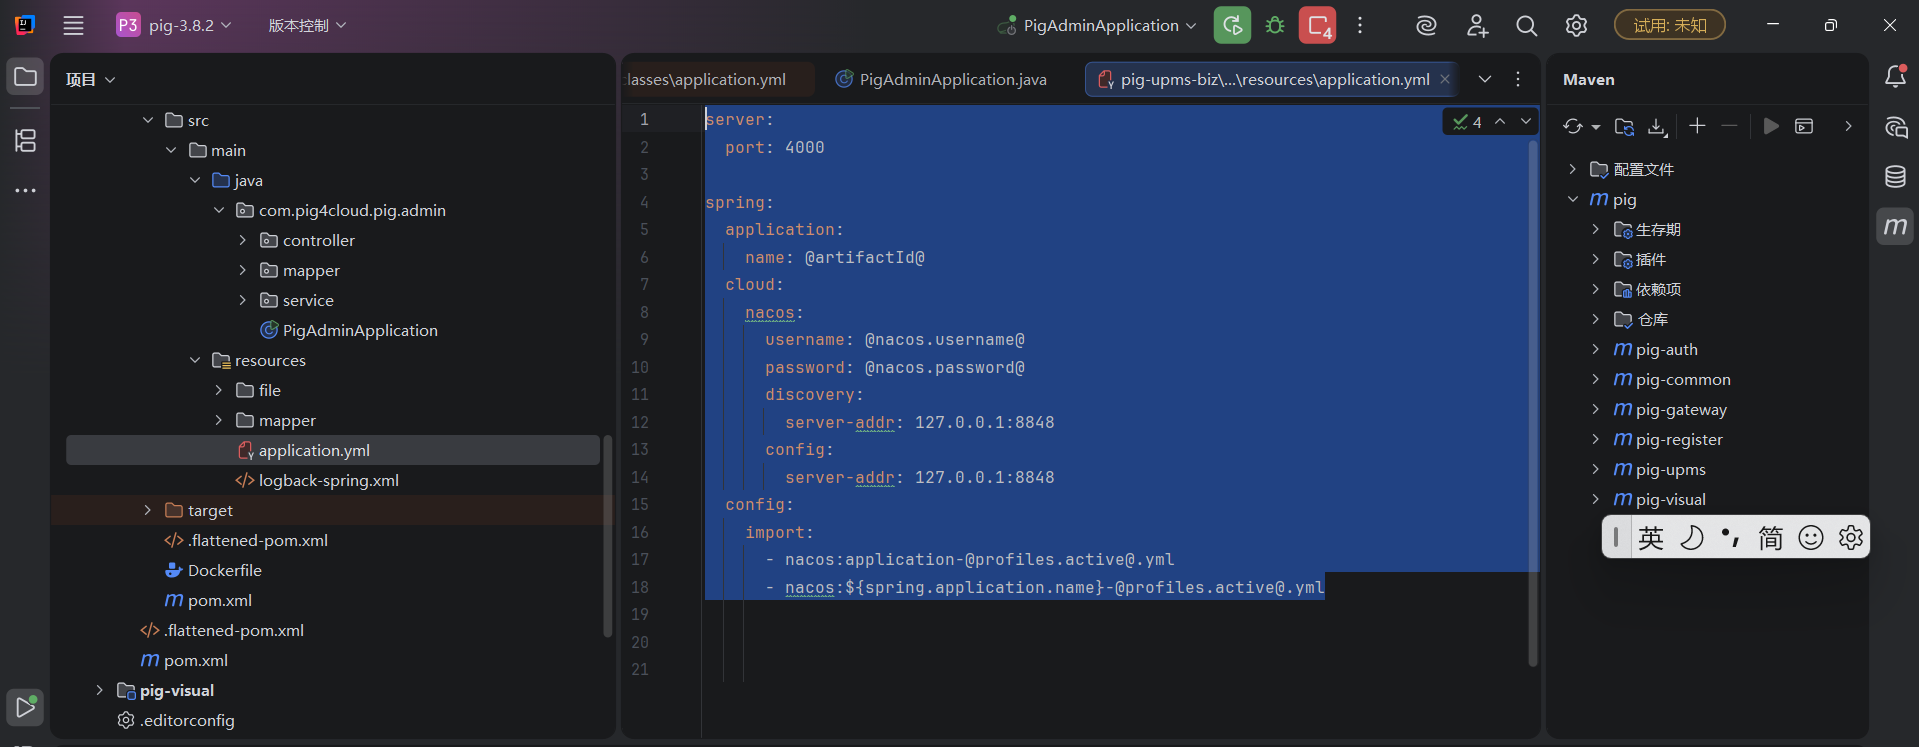Close the pig-upms-biz application.yml tab

click(1445, 79)
